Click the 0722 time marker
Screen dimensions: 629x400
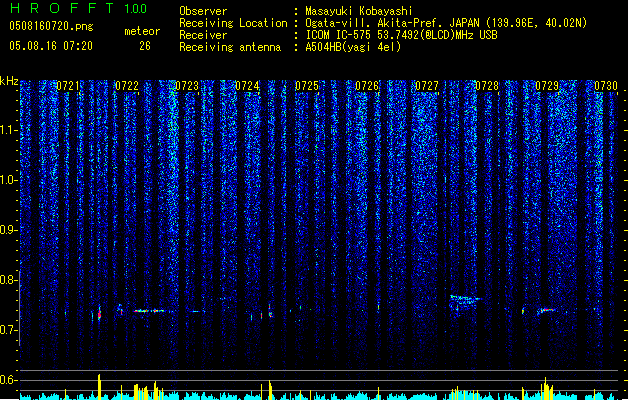click(127, 86)
